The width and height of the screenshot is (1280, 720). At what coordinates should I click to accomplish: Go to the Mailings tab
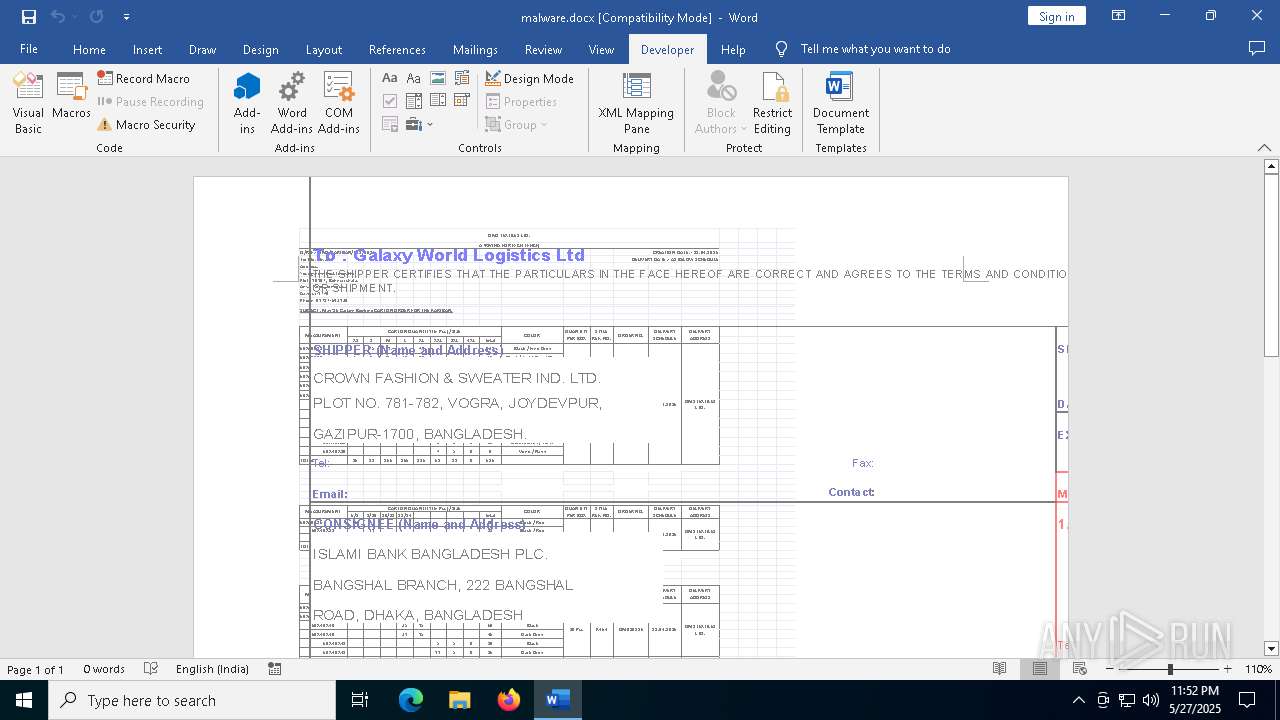(475, 49)
